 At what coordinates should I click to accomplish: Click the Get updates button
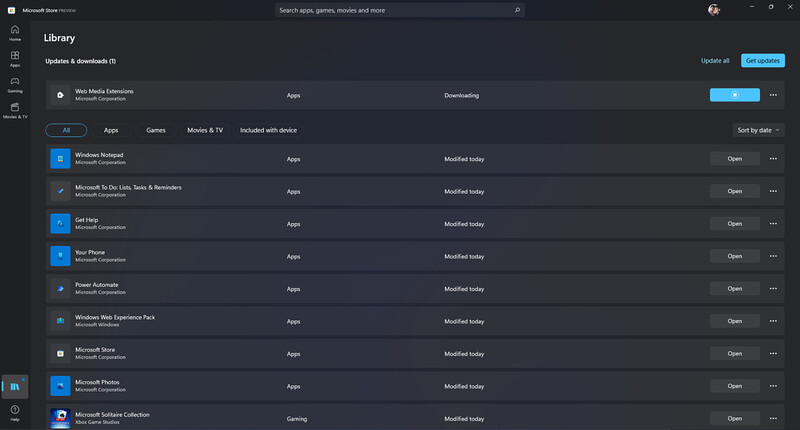(763, 60)
